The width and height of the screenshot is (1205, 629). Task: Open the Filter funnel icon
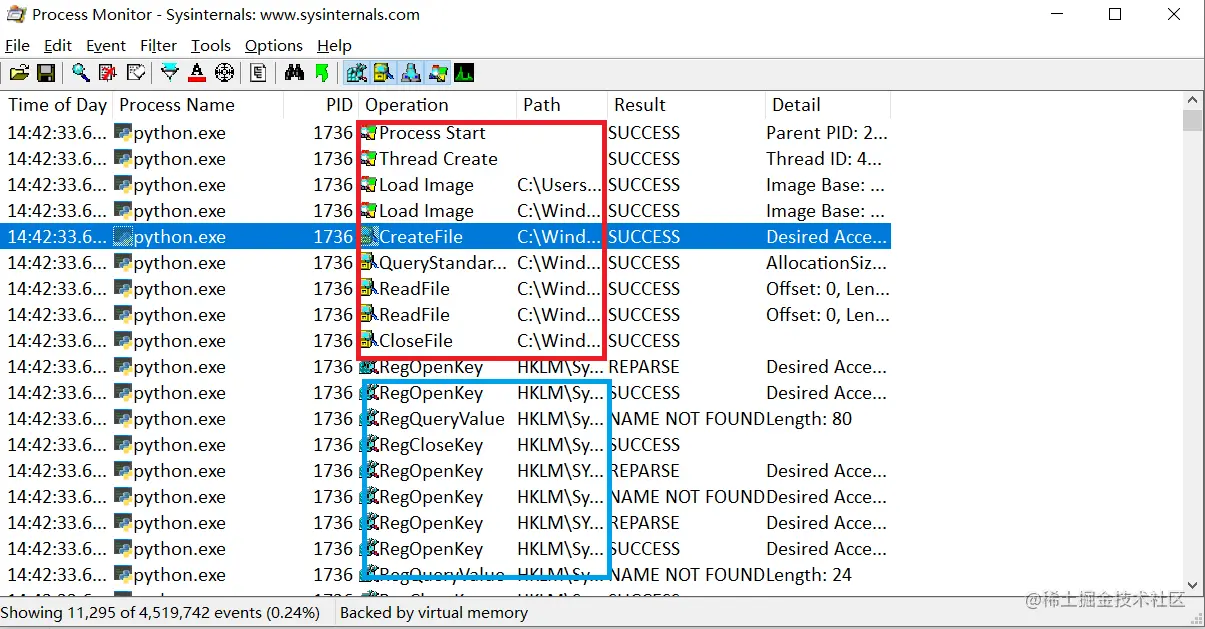pyautogui.click(x=170, y=73)
